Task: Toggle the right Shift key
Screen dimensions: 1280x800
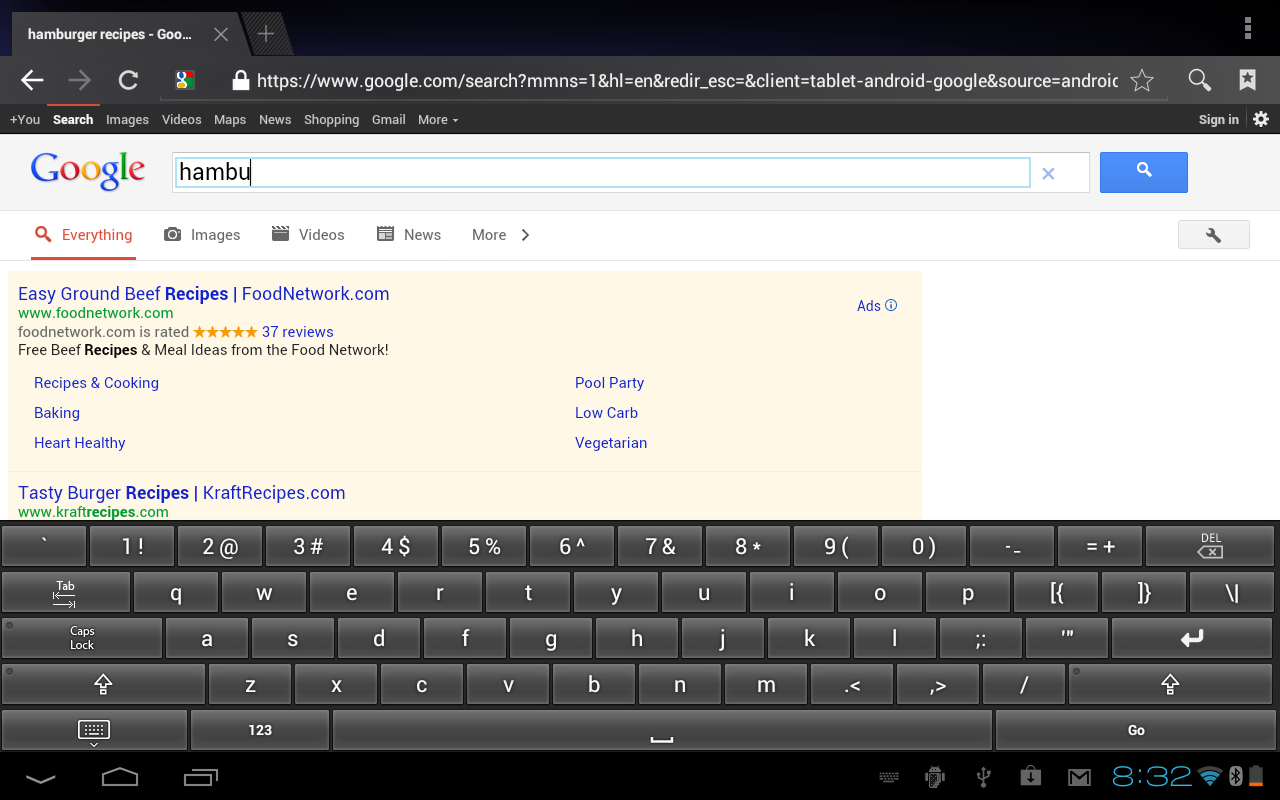Action: 1171,684
